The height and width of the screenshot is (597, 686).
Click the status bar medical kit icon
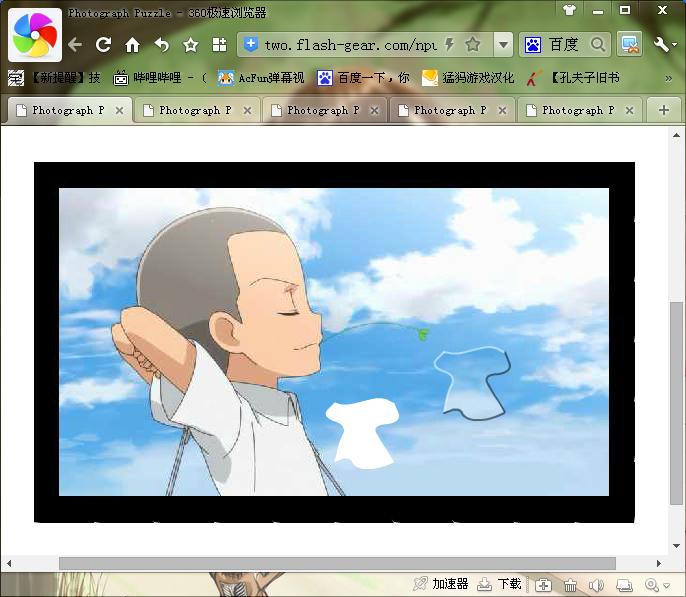[x=543, y=585]
